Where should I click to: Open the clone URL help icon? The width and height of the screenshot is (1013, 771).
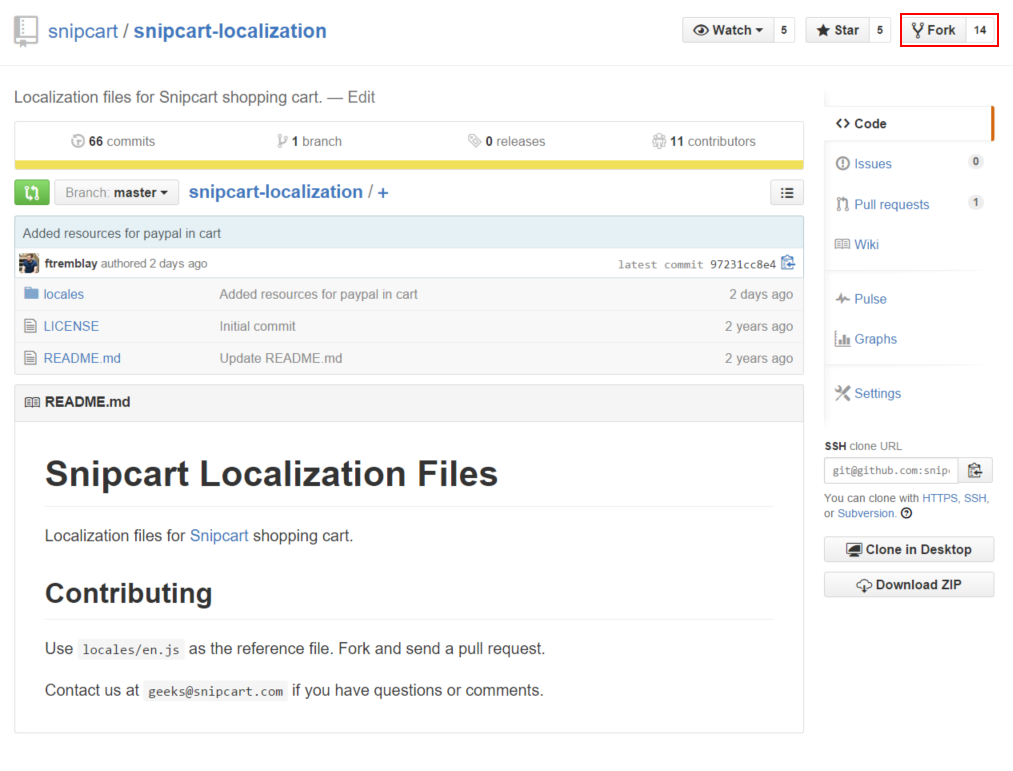click(x=906, y=513)
